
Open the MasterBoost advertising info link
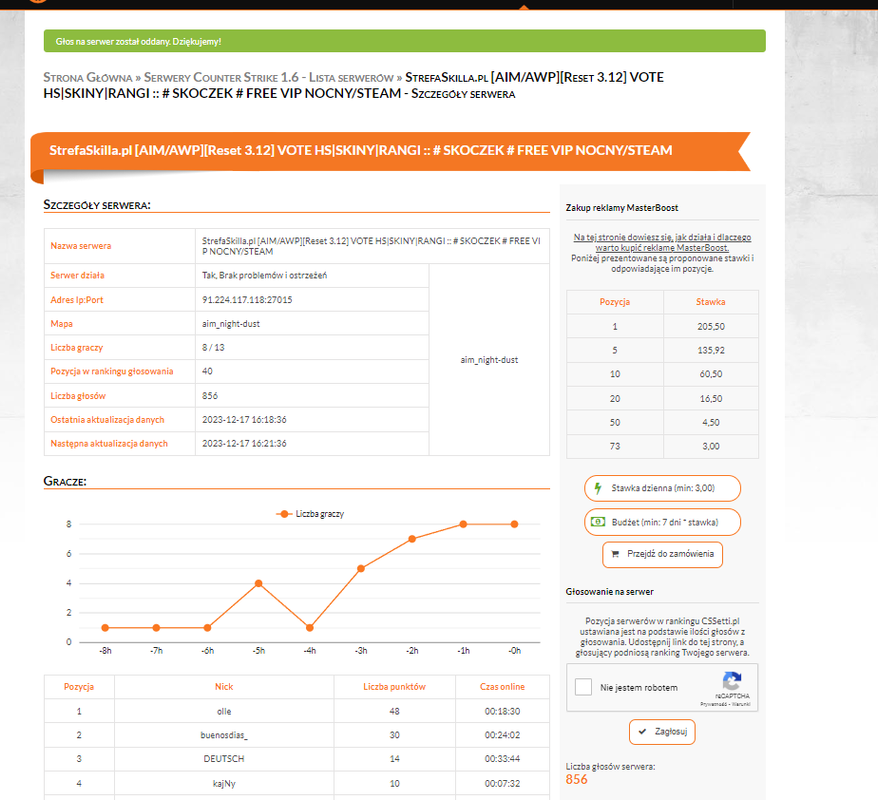[x=662, y=242]
